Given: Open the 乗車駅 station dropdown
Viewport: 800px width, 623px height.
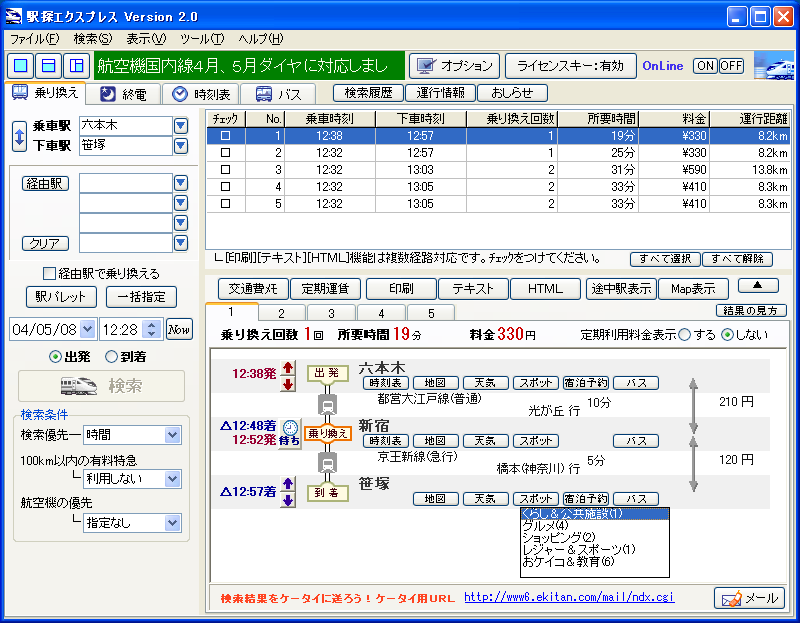Looking at the screenshot, I should 181,126.
